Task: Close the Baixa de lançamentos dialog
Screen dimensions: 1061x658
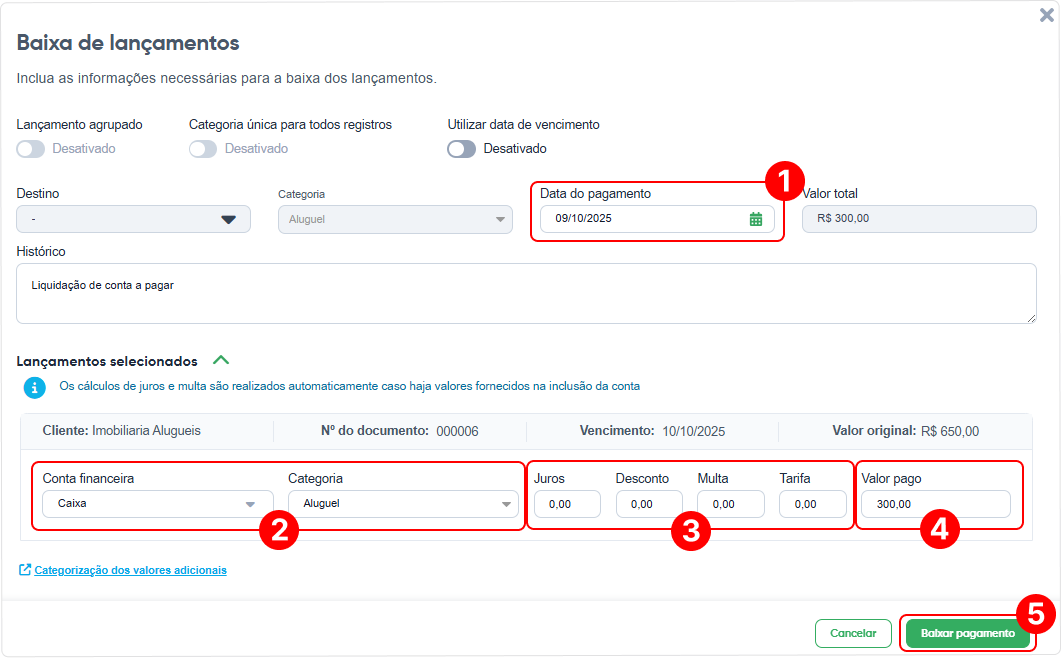Action: pos(1046,15)
